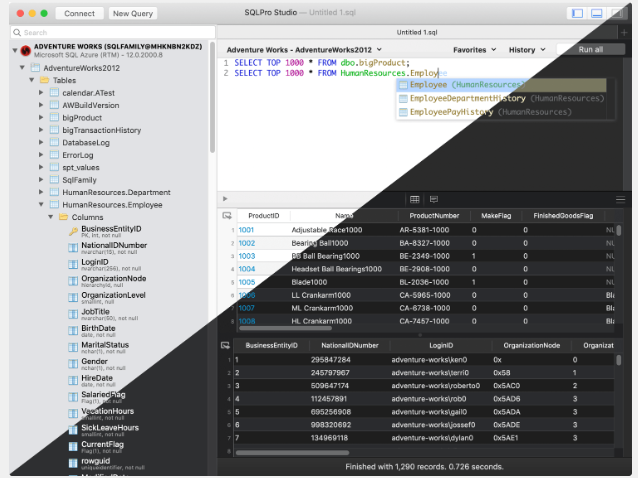Collapse the HumanResources.Employee table node
638x478 pixels.
pos(41,205)
